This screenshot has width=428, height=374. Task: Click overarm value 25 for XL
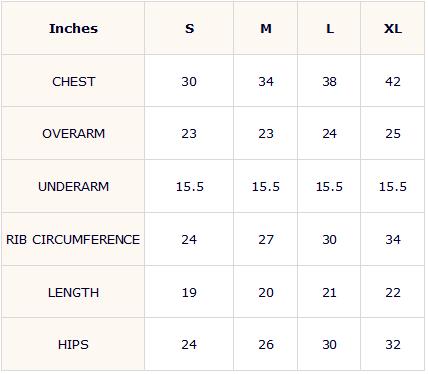[x=393, y=134]
